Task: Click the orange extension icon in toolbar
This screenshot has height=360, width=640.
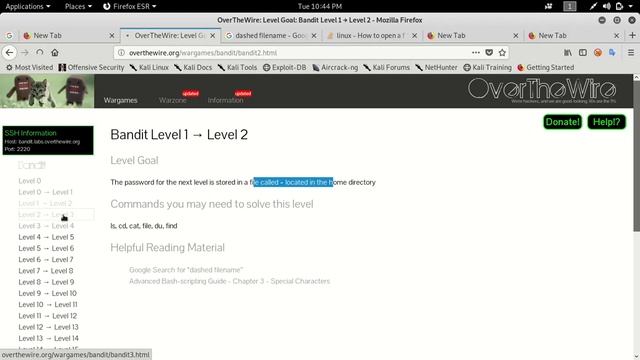Action: [x=598, y=53]
